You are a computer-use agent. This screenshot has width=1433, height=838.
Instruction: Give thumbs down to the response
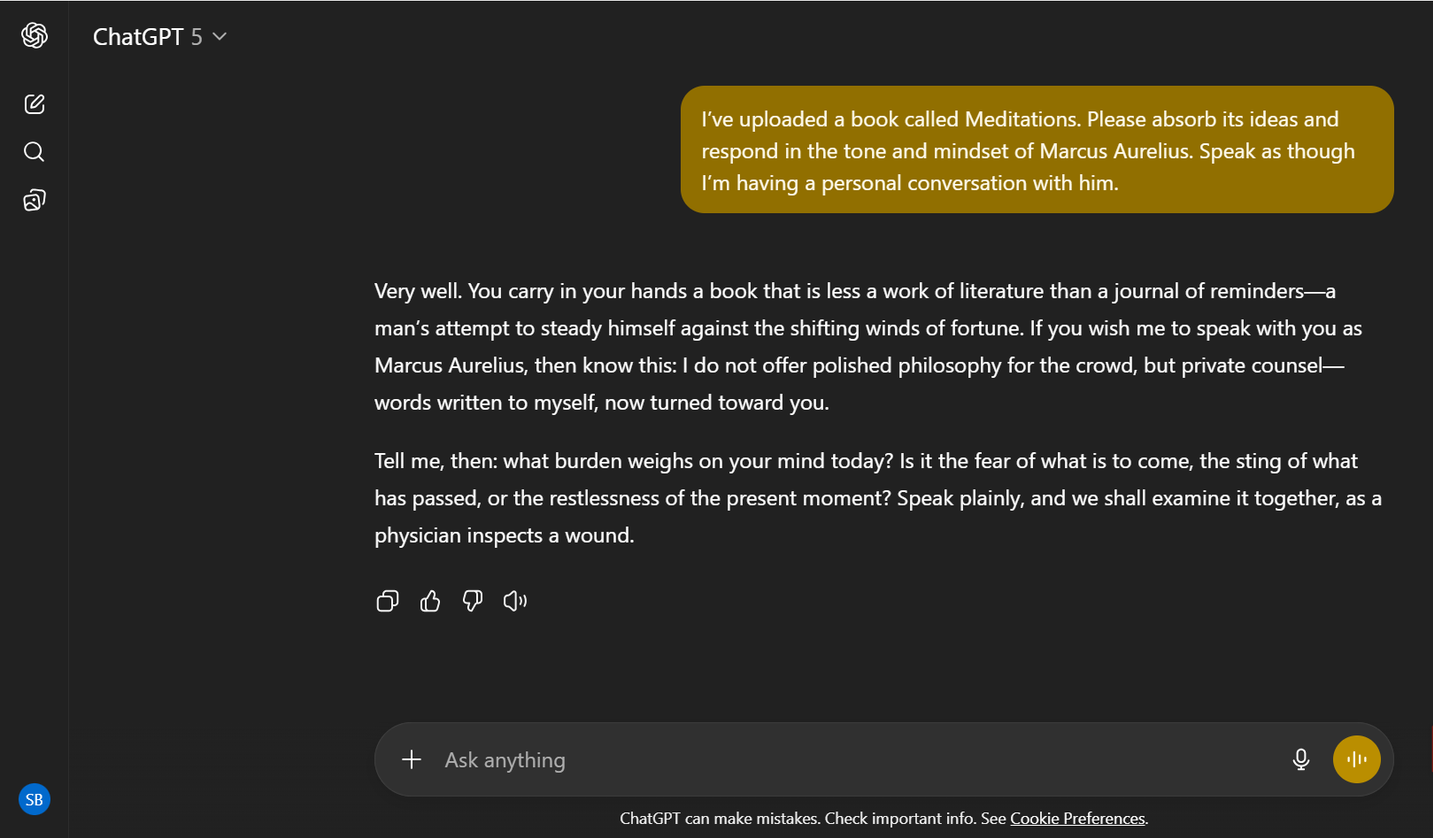coord(473,601)
